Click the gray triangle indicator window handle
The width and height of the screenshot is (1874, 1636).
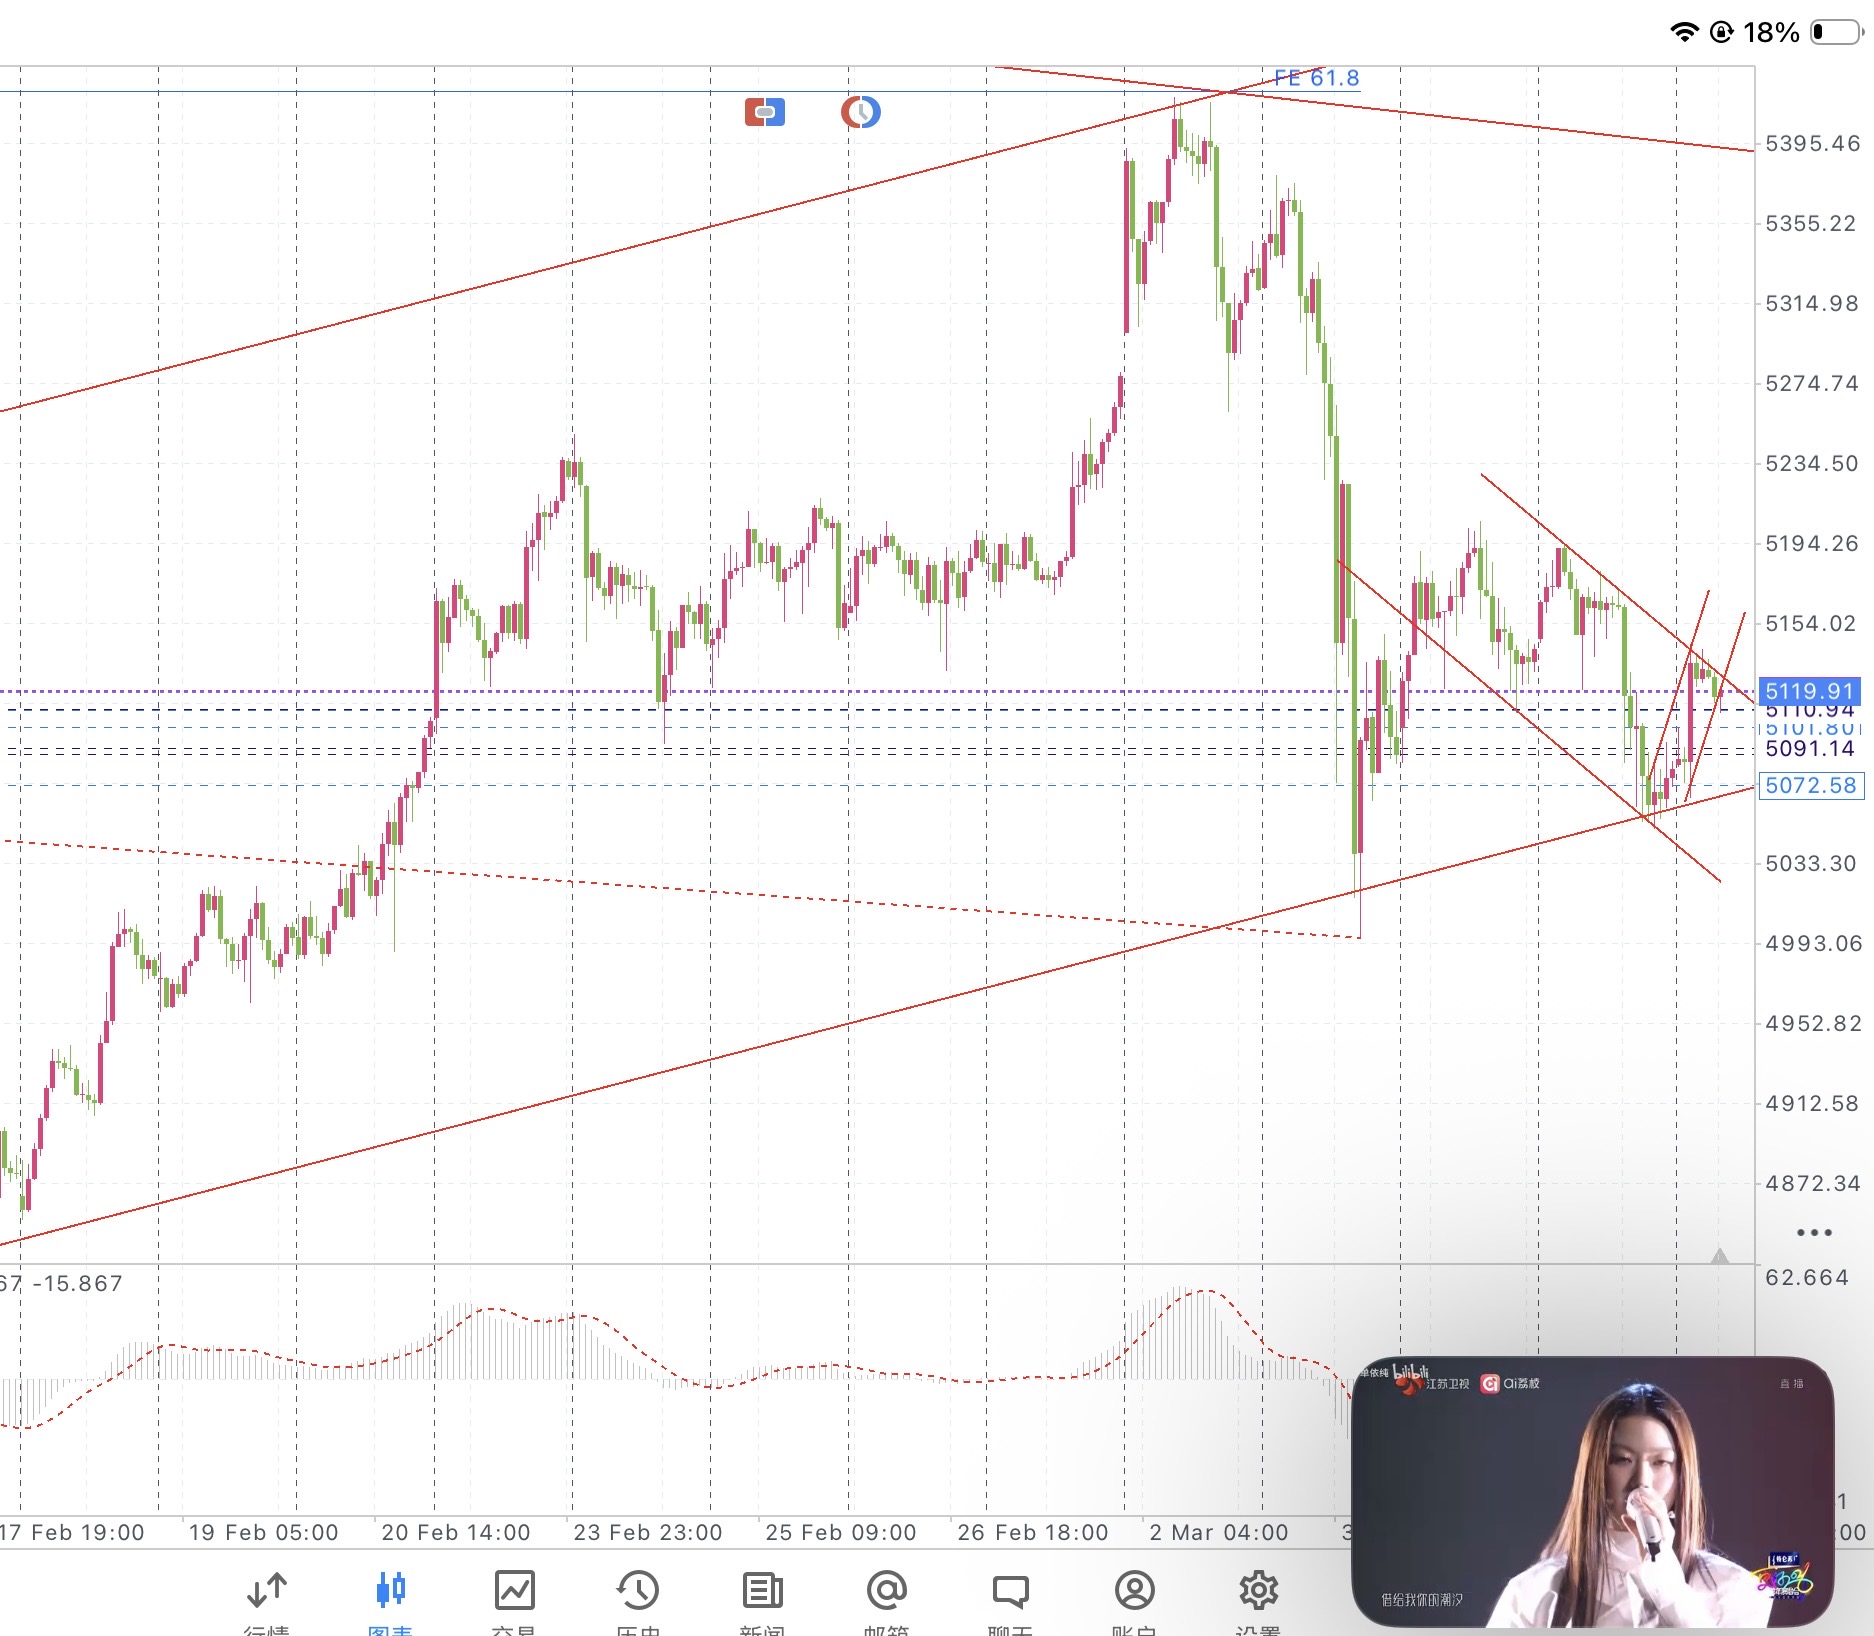pyautogui.click(x=1719, y=1256)
